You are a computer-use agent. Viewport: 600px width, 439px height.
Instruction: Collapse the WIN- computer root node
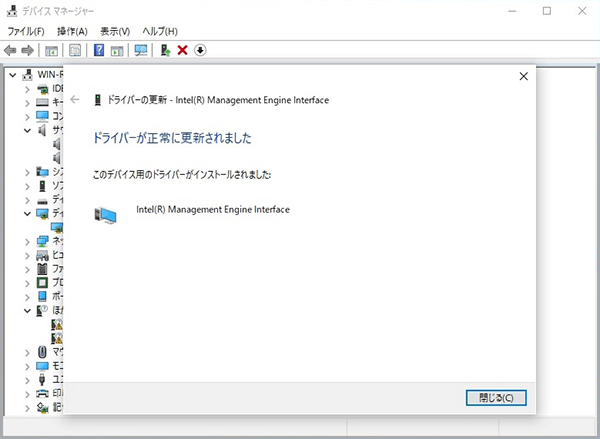click(13, 75)
